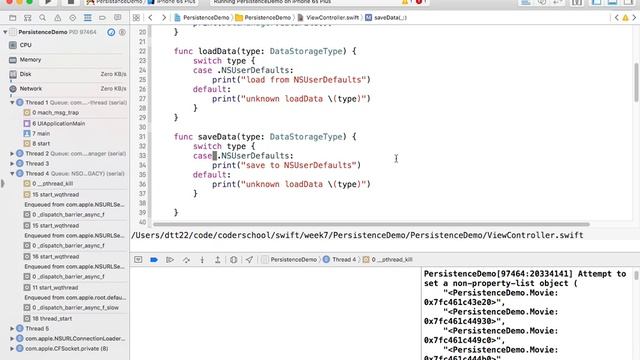Simulate location from debug bar
The width and height of the screenshot is (640, 360).
click(x=249, y=260)
